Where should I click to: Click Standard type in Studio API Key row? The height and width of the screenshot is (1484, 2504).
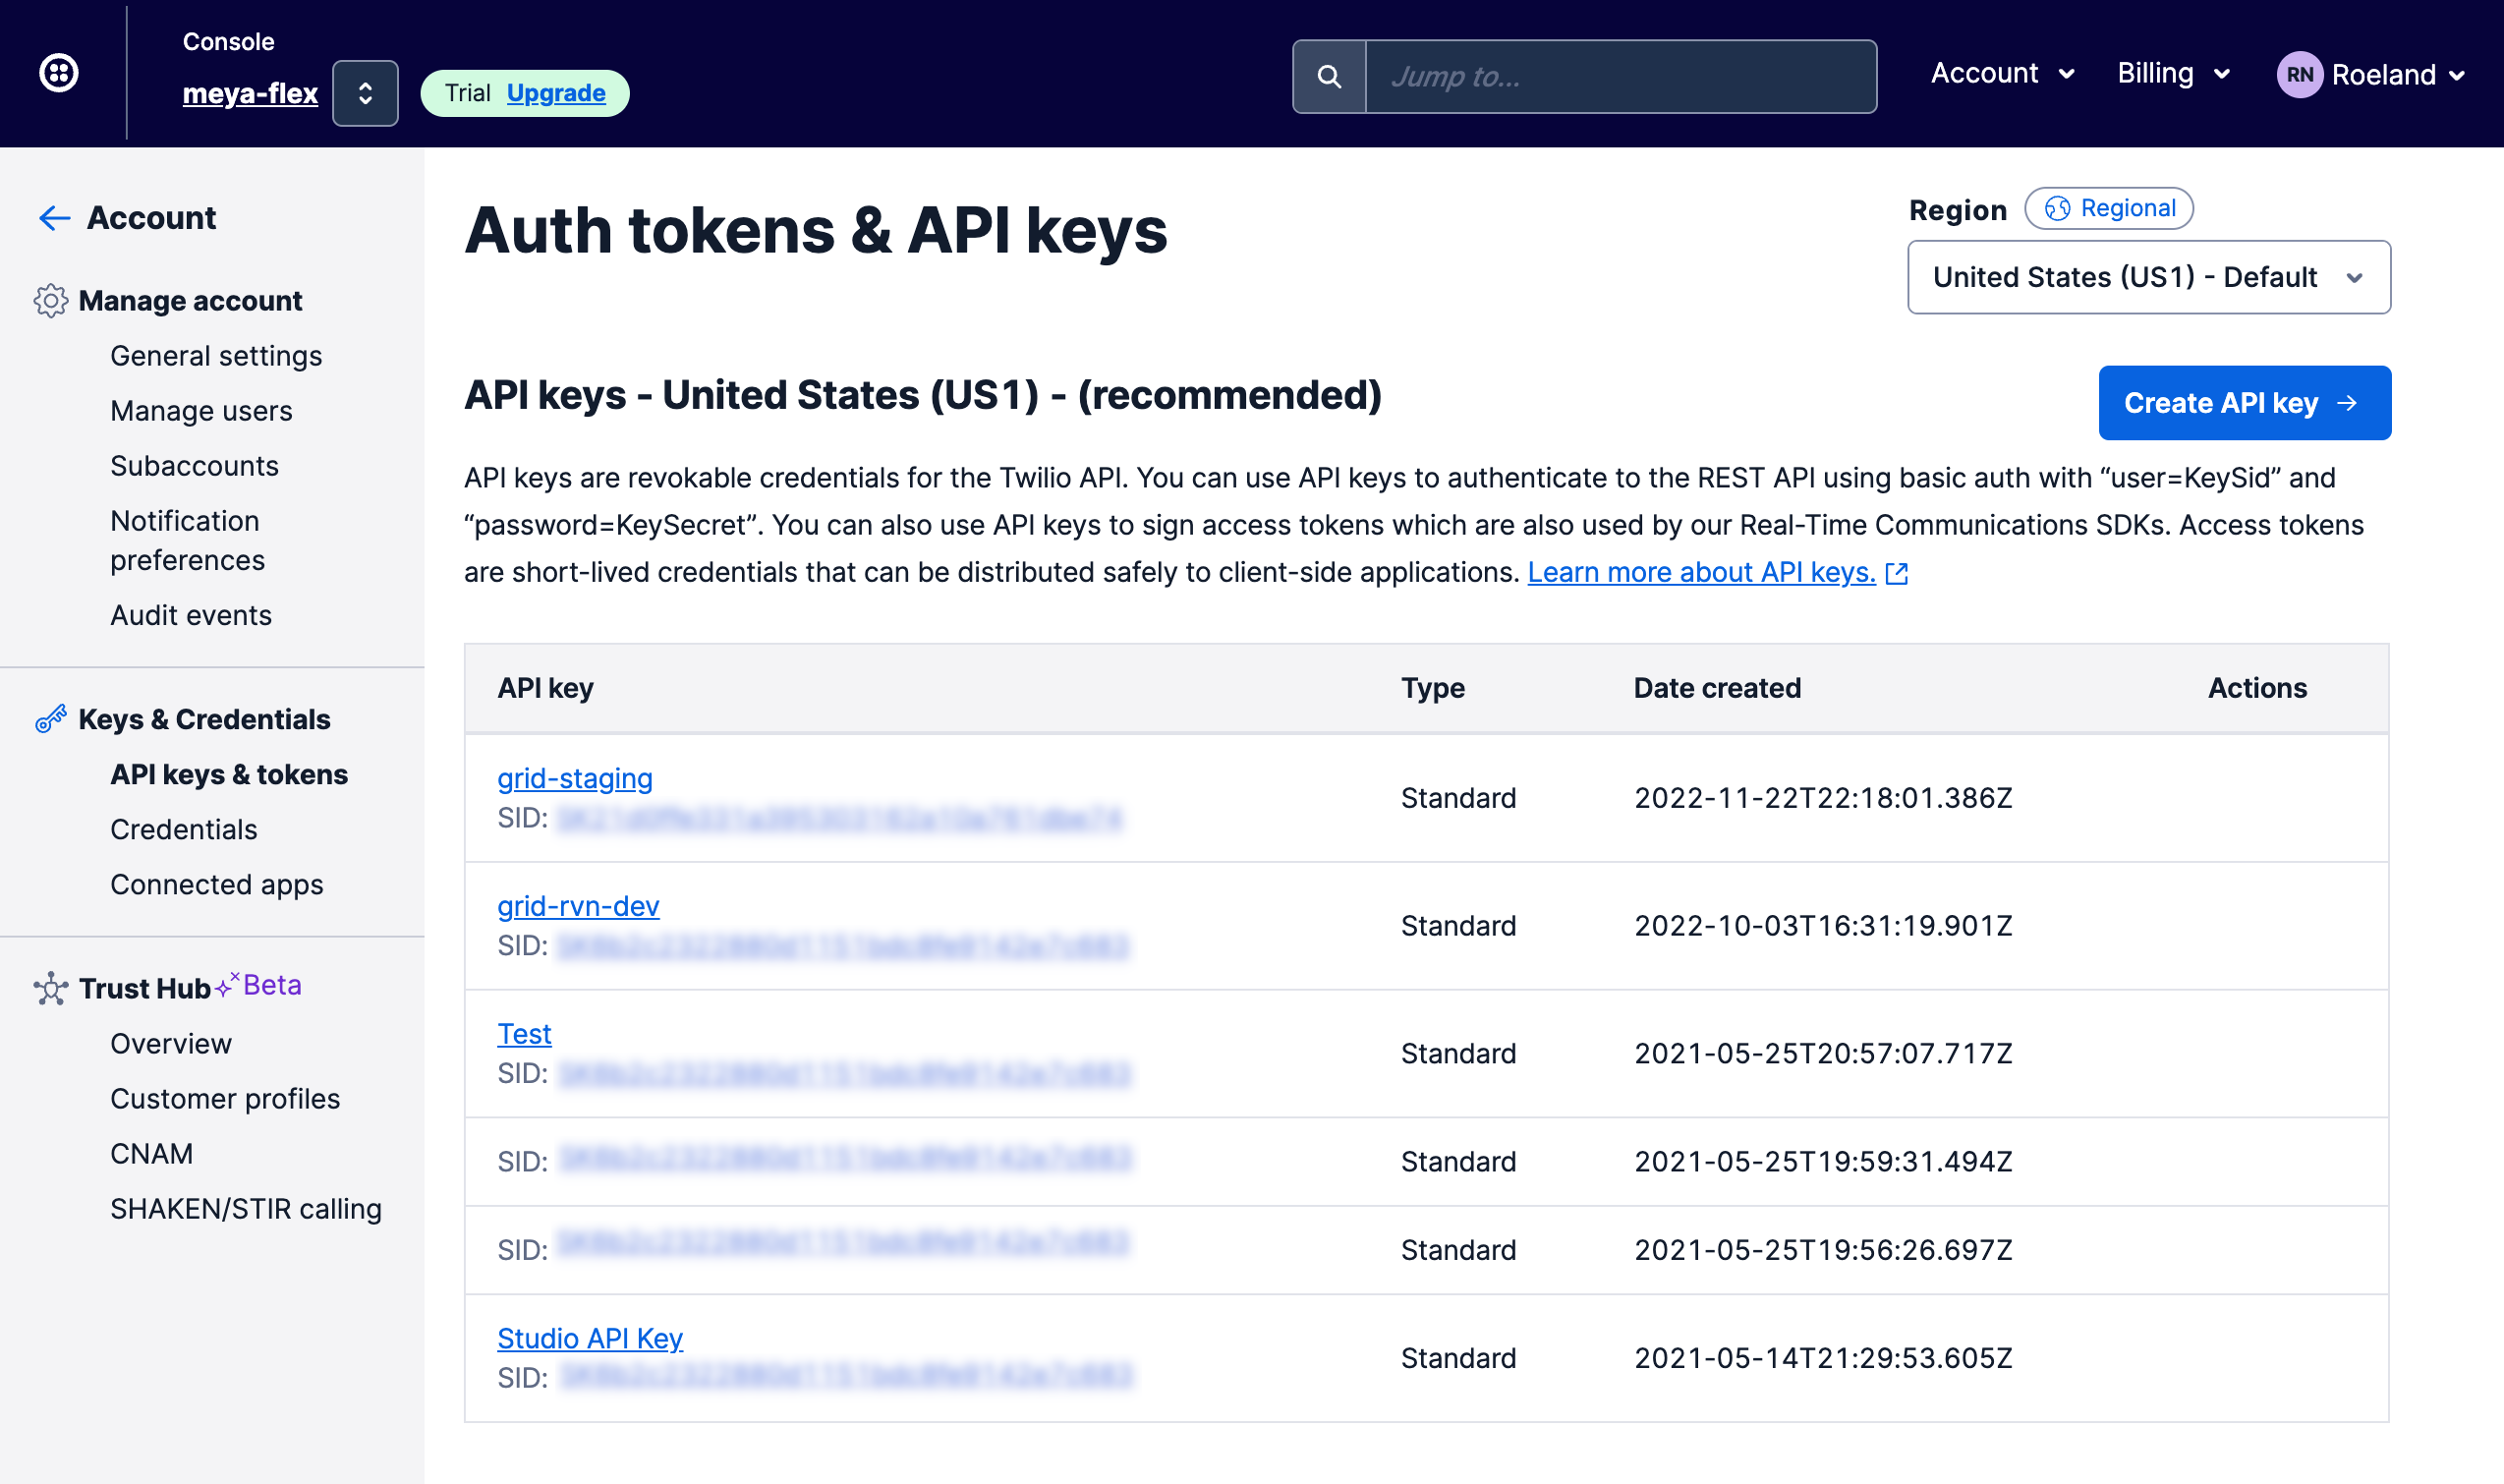click(1458, 1358)
